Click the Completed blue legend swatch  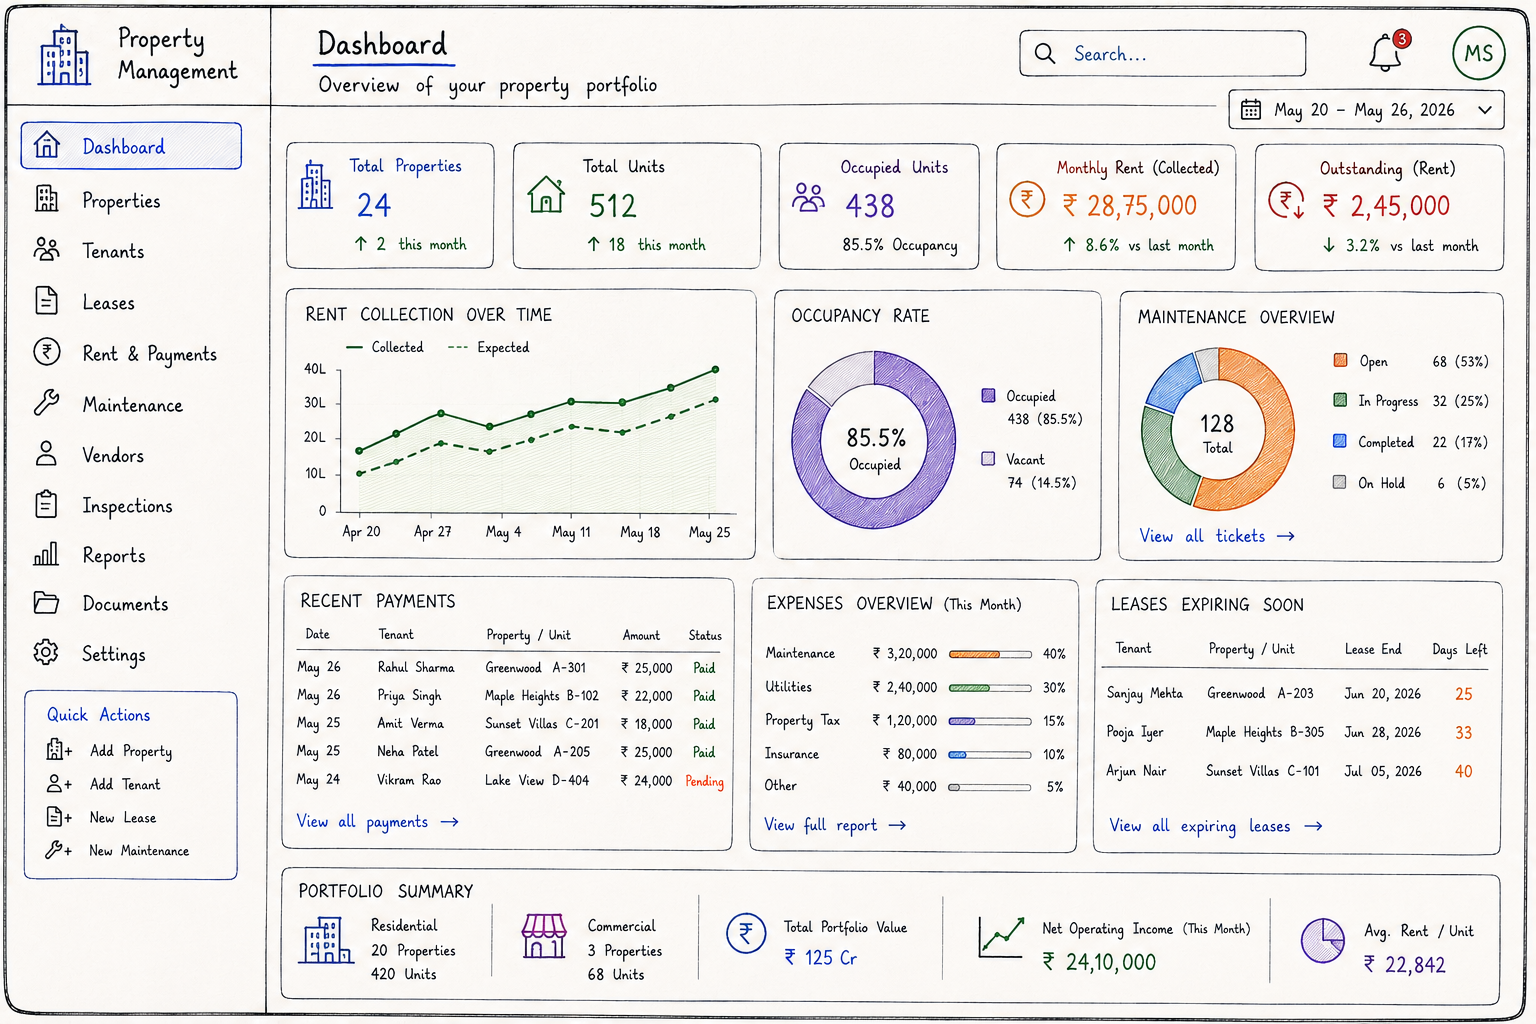pyautogui.click(x=1340, y=441)
